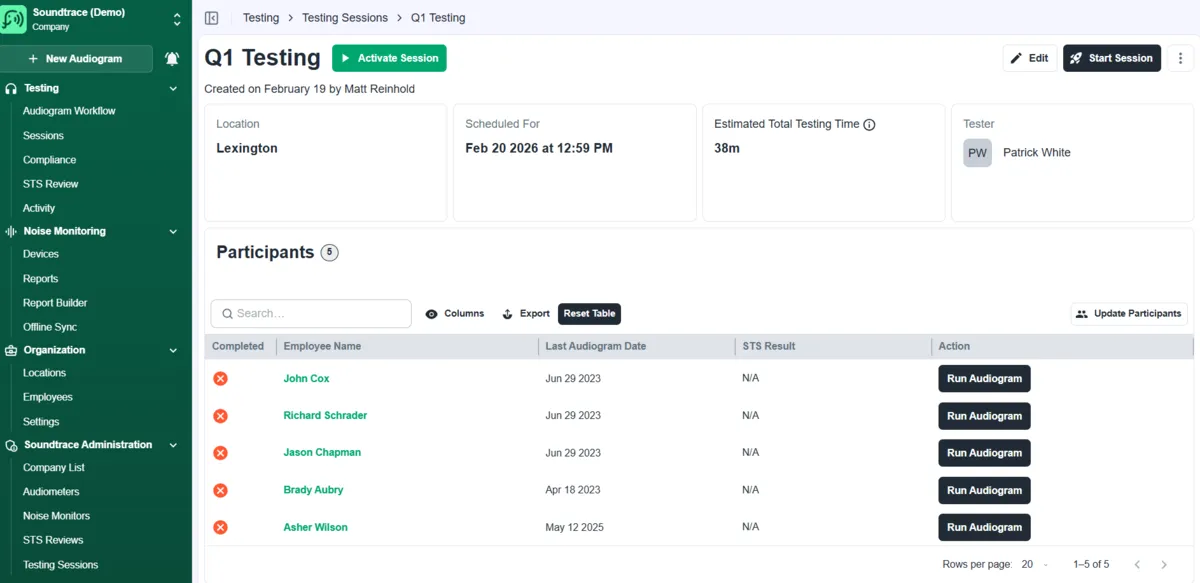1200x583 pixels.
Task: Go to STS Review in sidebar
Action: 50,184
